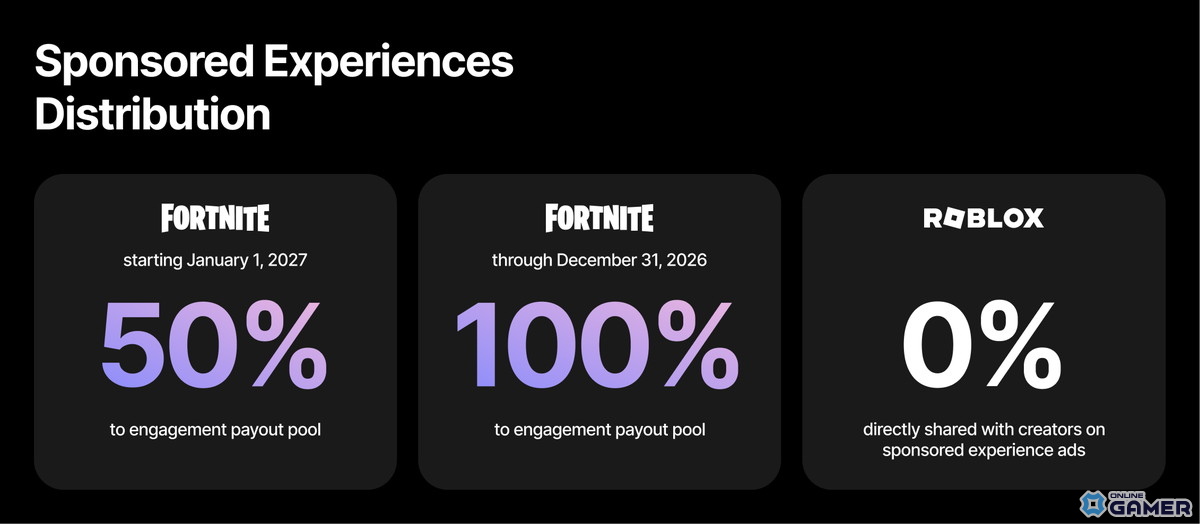
Task: Select the "Sponsored Experiences" heading line
Action: [274, 62]
